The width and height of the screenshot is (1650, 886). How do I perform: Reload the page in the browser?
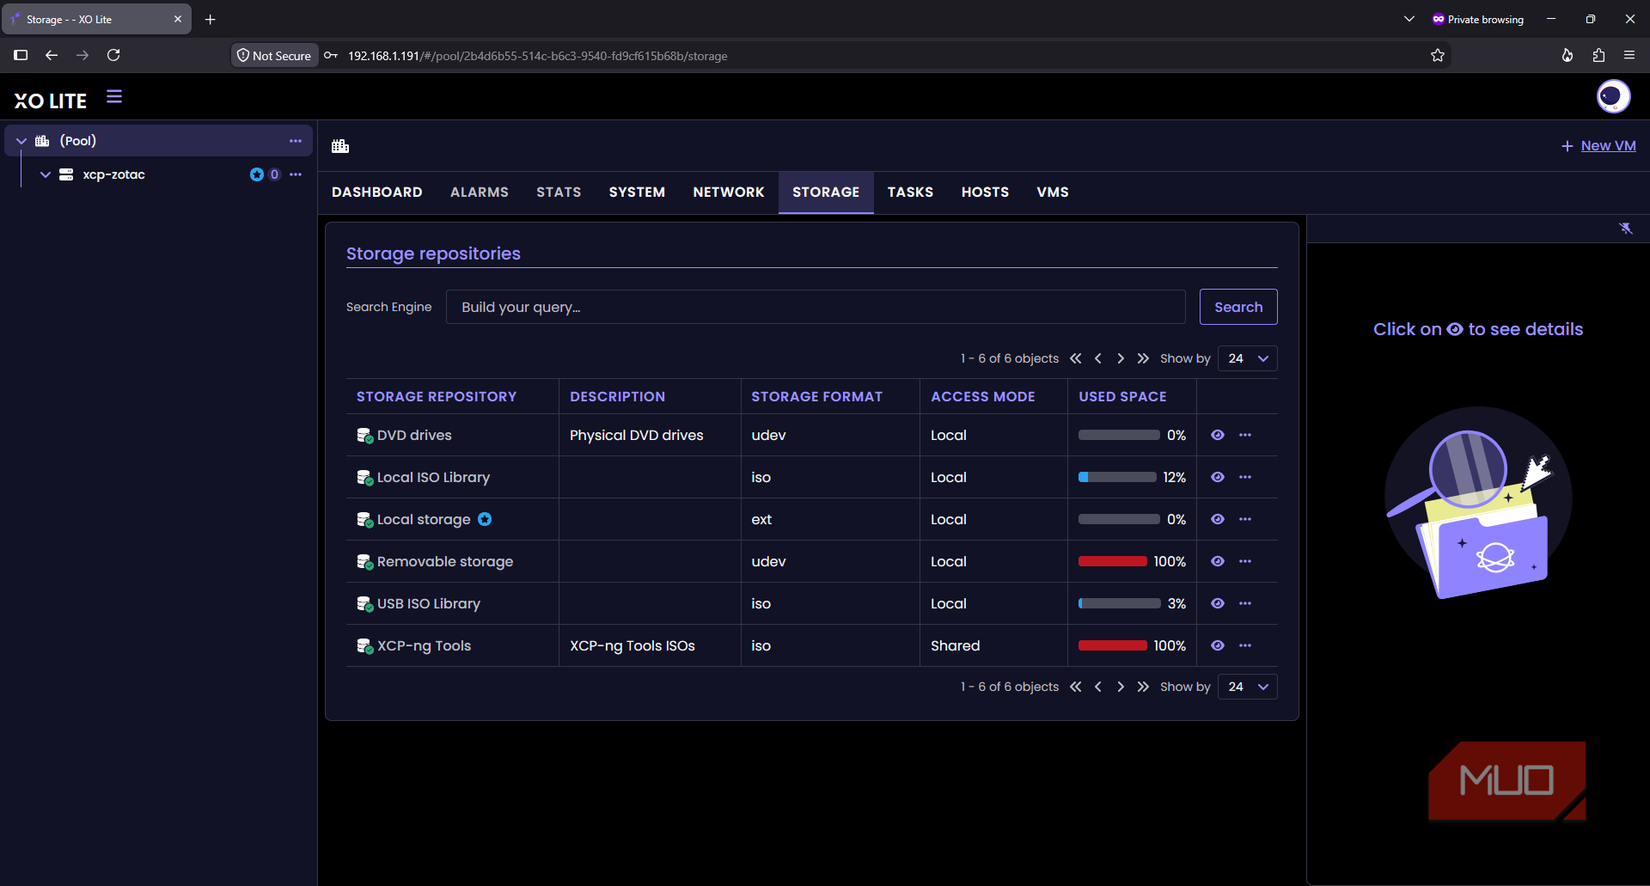pos(114,55)
